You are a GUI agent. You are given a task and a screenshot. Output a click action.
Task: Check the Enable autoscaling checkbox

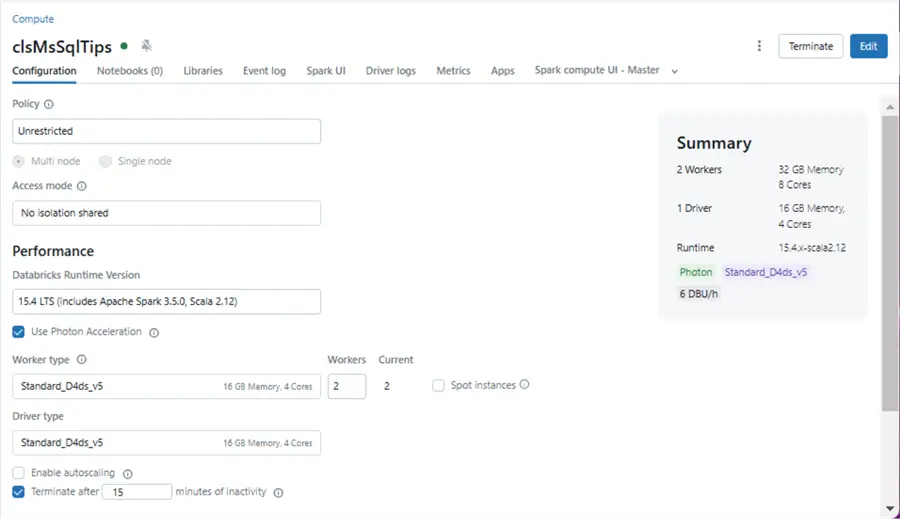pos(18,473)
